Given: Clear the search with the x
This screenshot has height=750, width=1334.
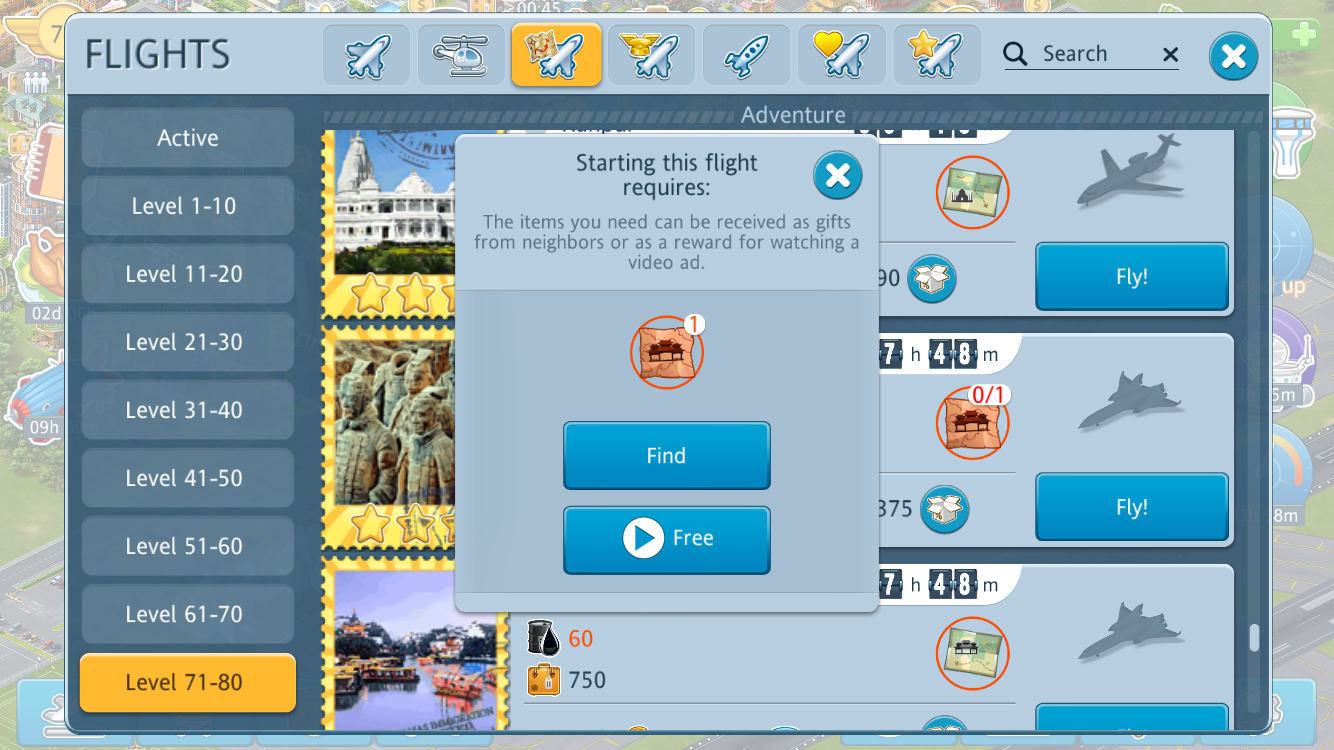Looking at the screenshot, I should tap(1170, 55).
